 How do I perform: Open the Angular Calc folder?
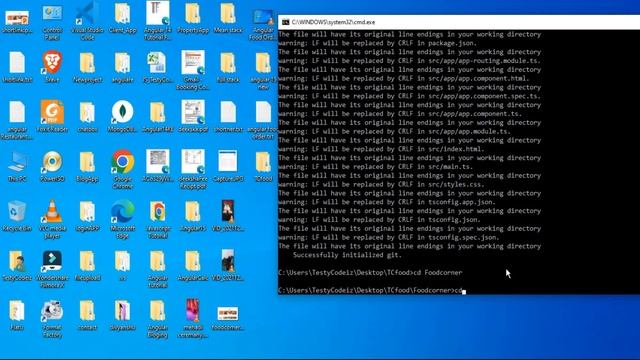tap(193, 265)
